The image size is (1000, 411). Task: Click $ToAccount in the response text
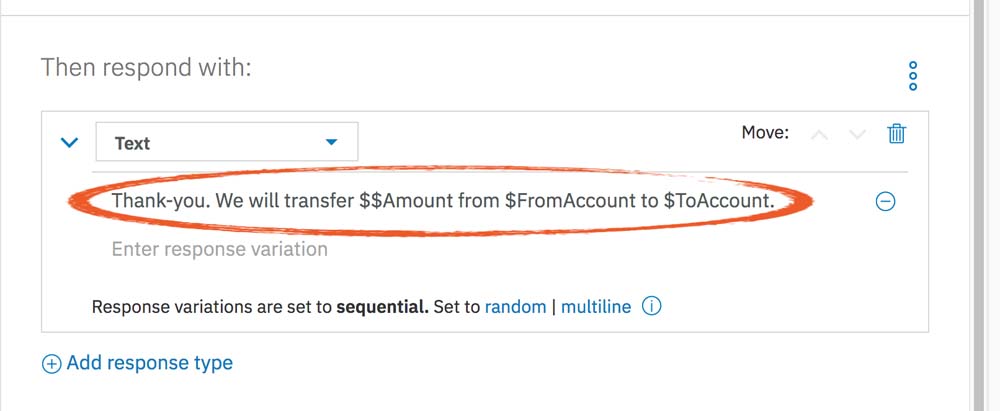[719, 200]
